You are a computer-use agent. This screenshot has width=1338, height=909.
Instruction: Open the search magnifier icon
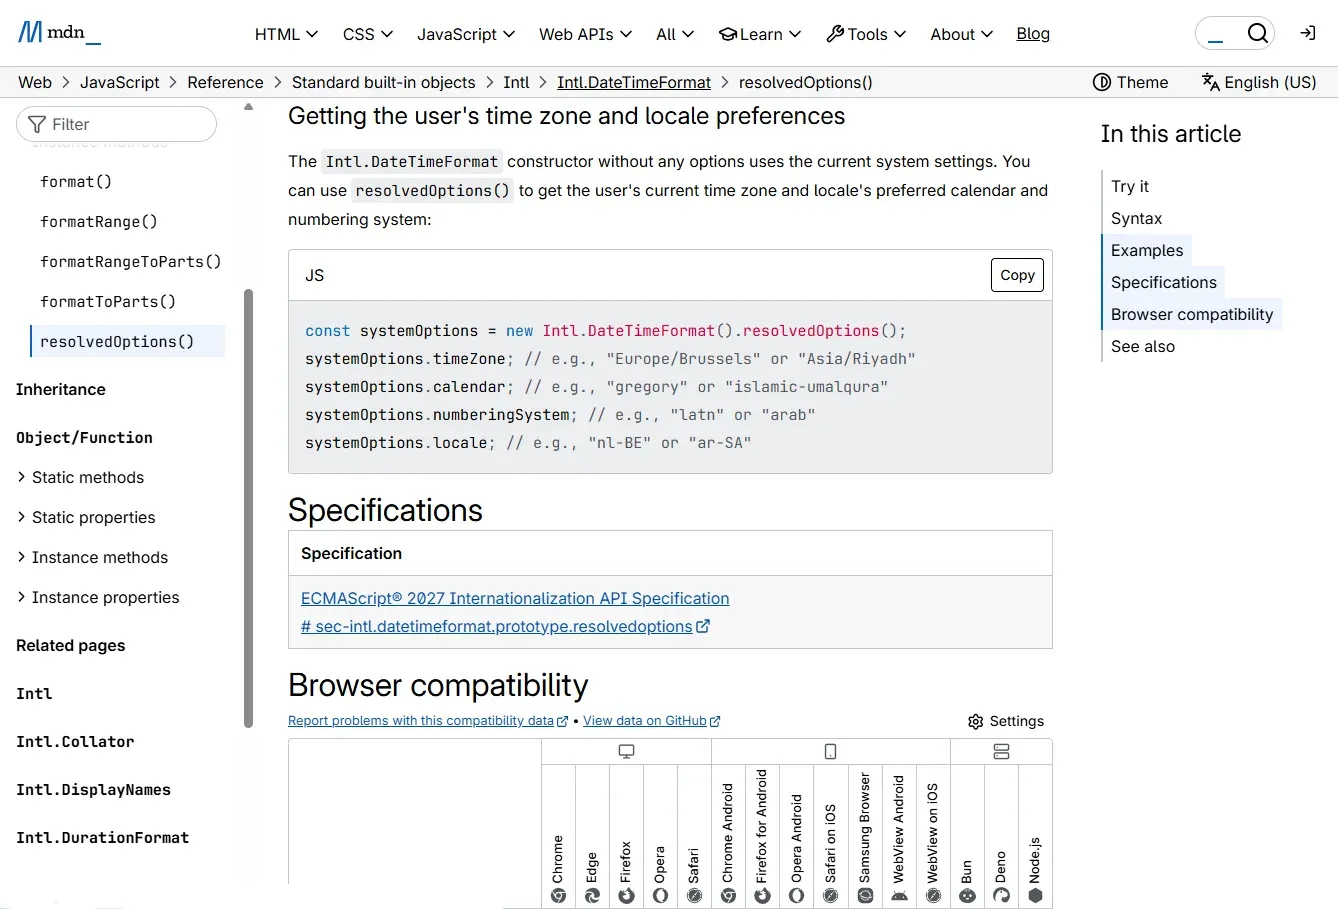[1258, 34]
